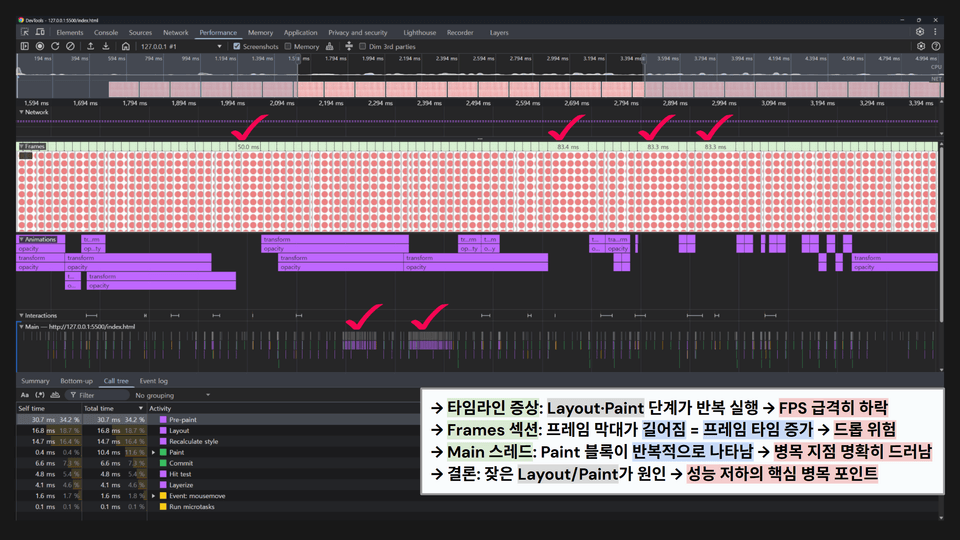Toggle the device toolbar icon
This screenshot has width=960, height=540.
tap(40, 32)
